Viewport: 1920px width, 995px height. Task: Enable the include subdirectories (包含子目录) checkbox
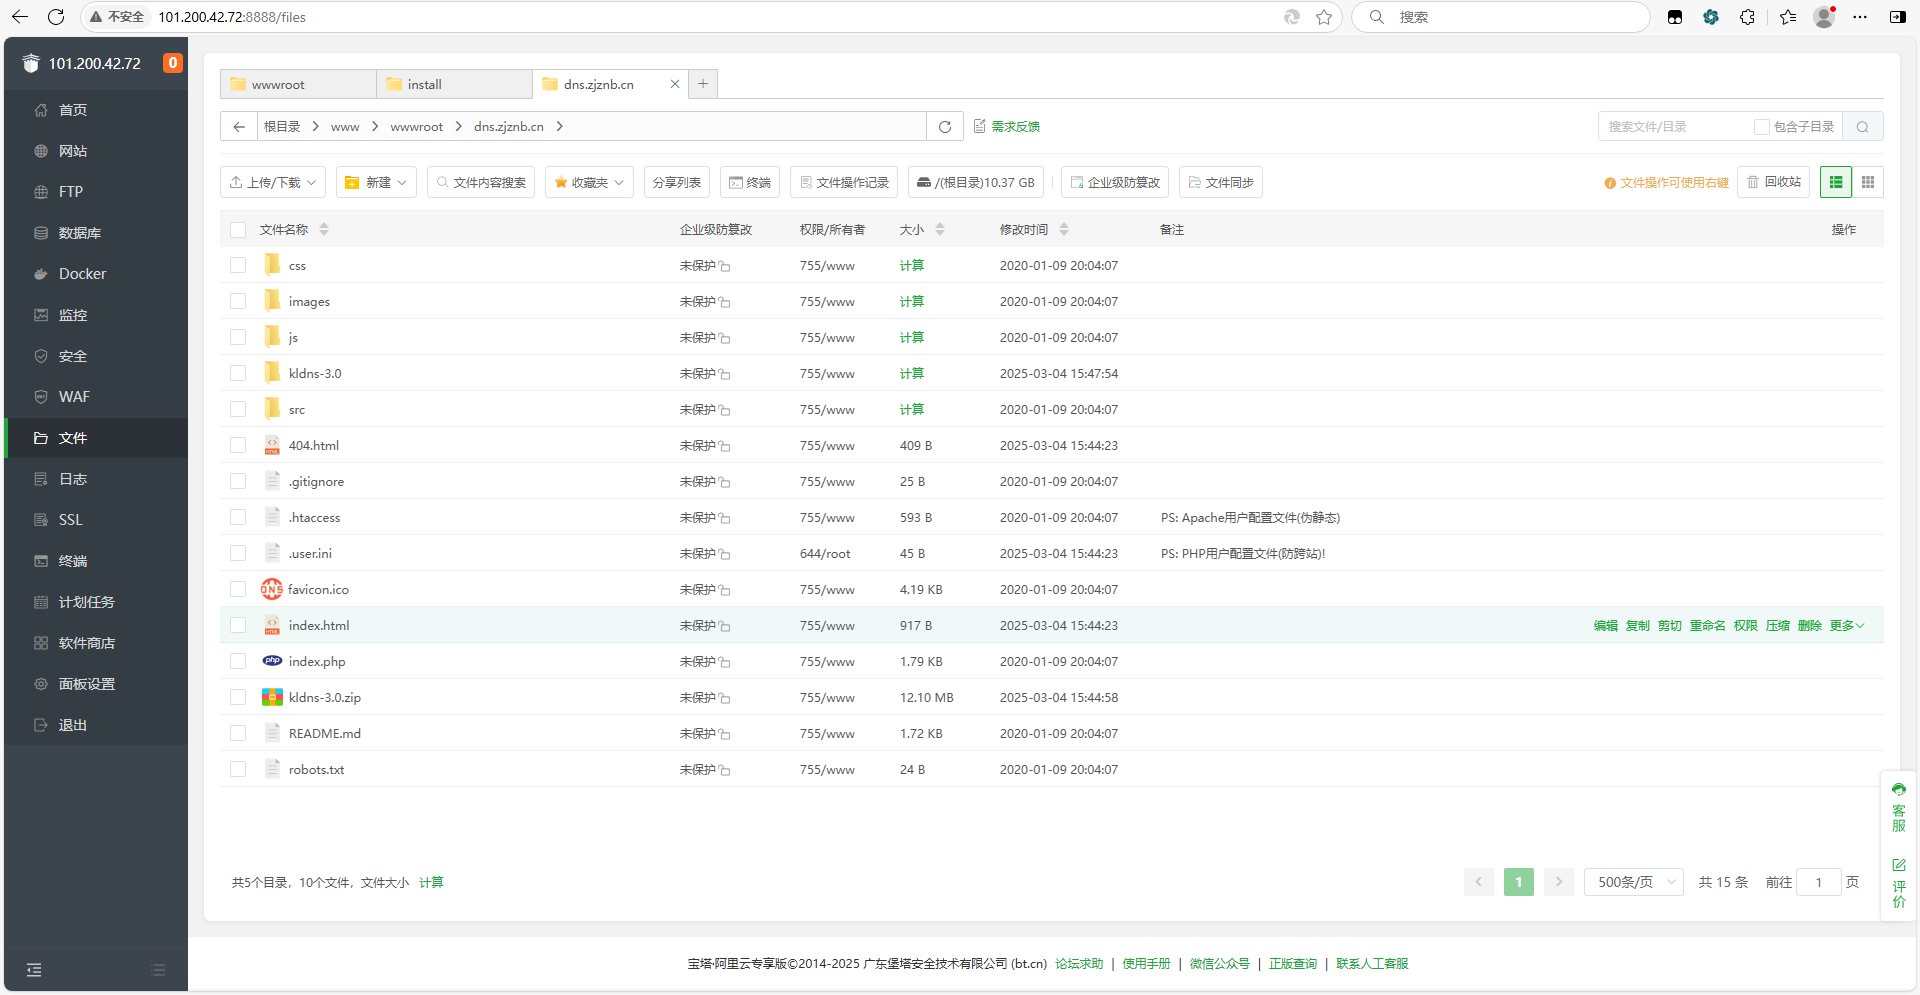1762,127
